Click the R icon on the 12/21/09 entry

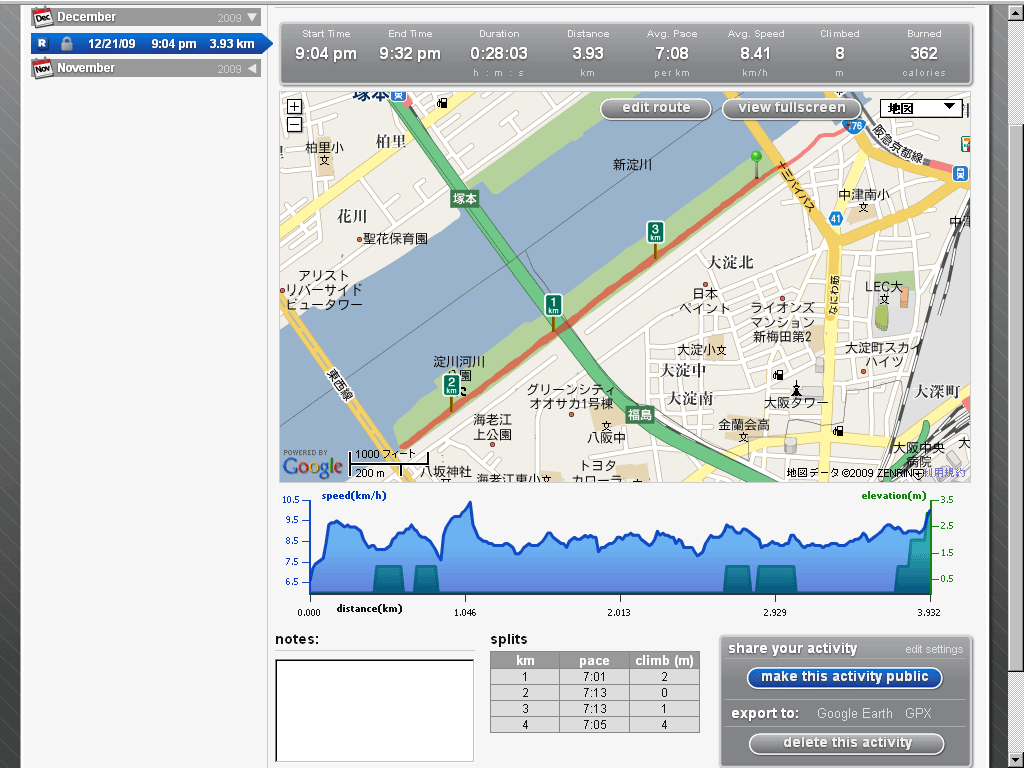coord(42,44)
